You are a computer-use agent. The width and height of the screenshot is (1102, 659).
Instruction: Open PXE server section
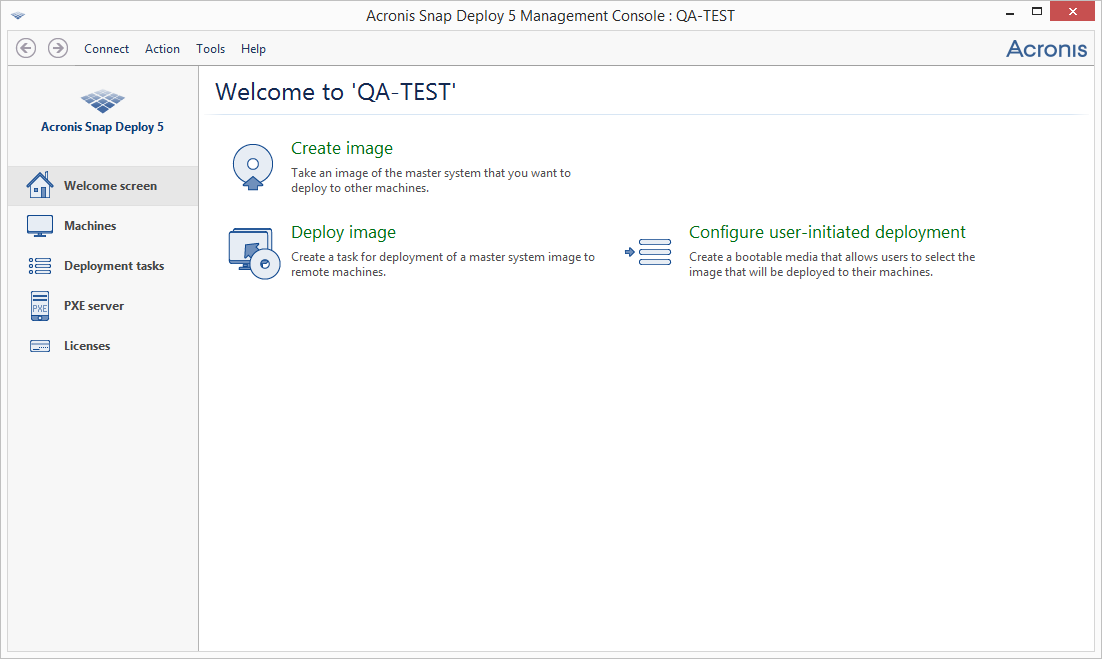[x=103, y=306]
